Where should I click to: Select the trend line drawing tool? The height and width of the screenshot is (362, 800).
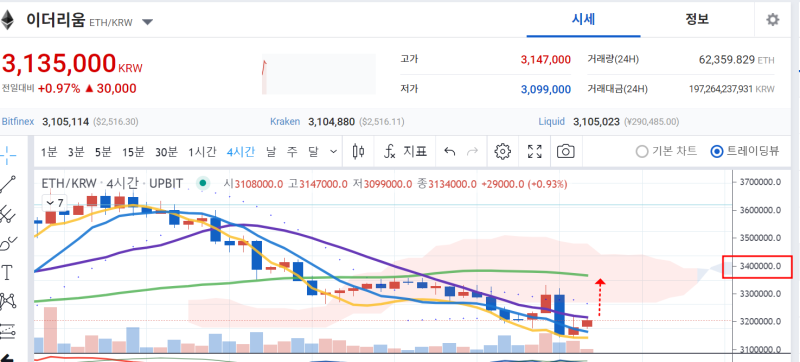point(8,184)
